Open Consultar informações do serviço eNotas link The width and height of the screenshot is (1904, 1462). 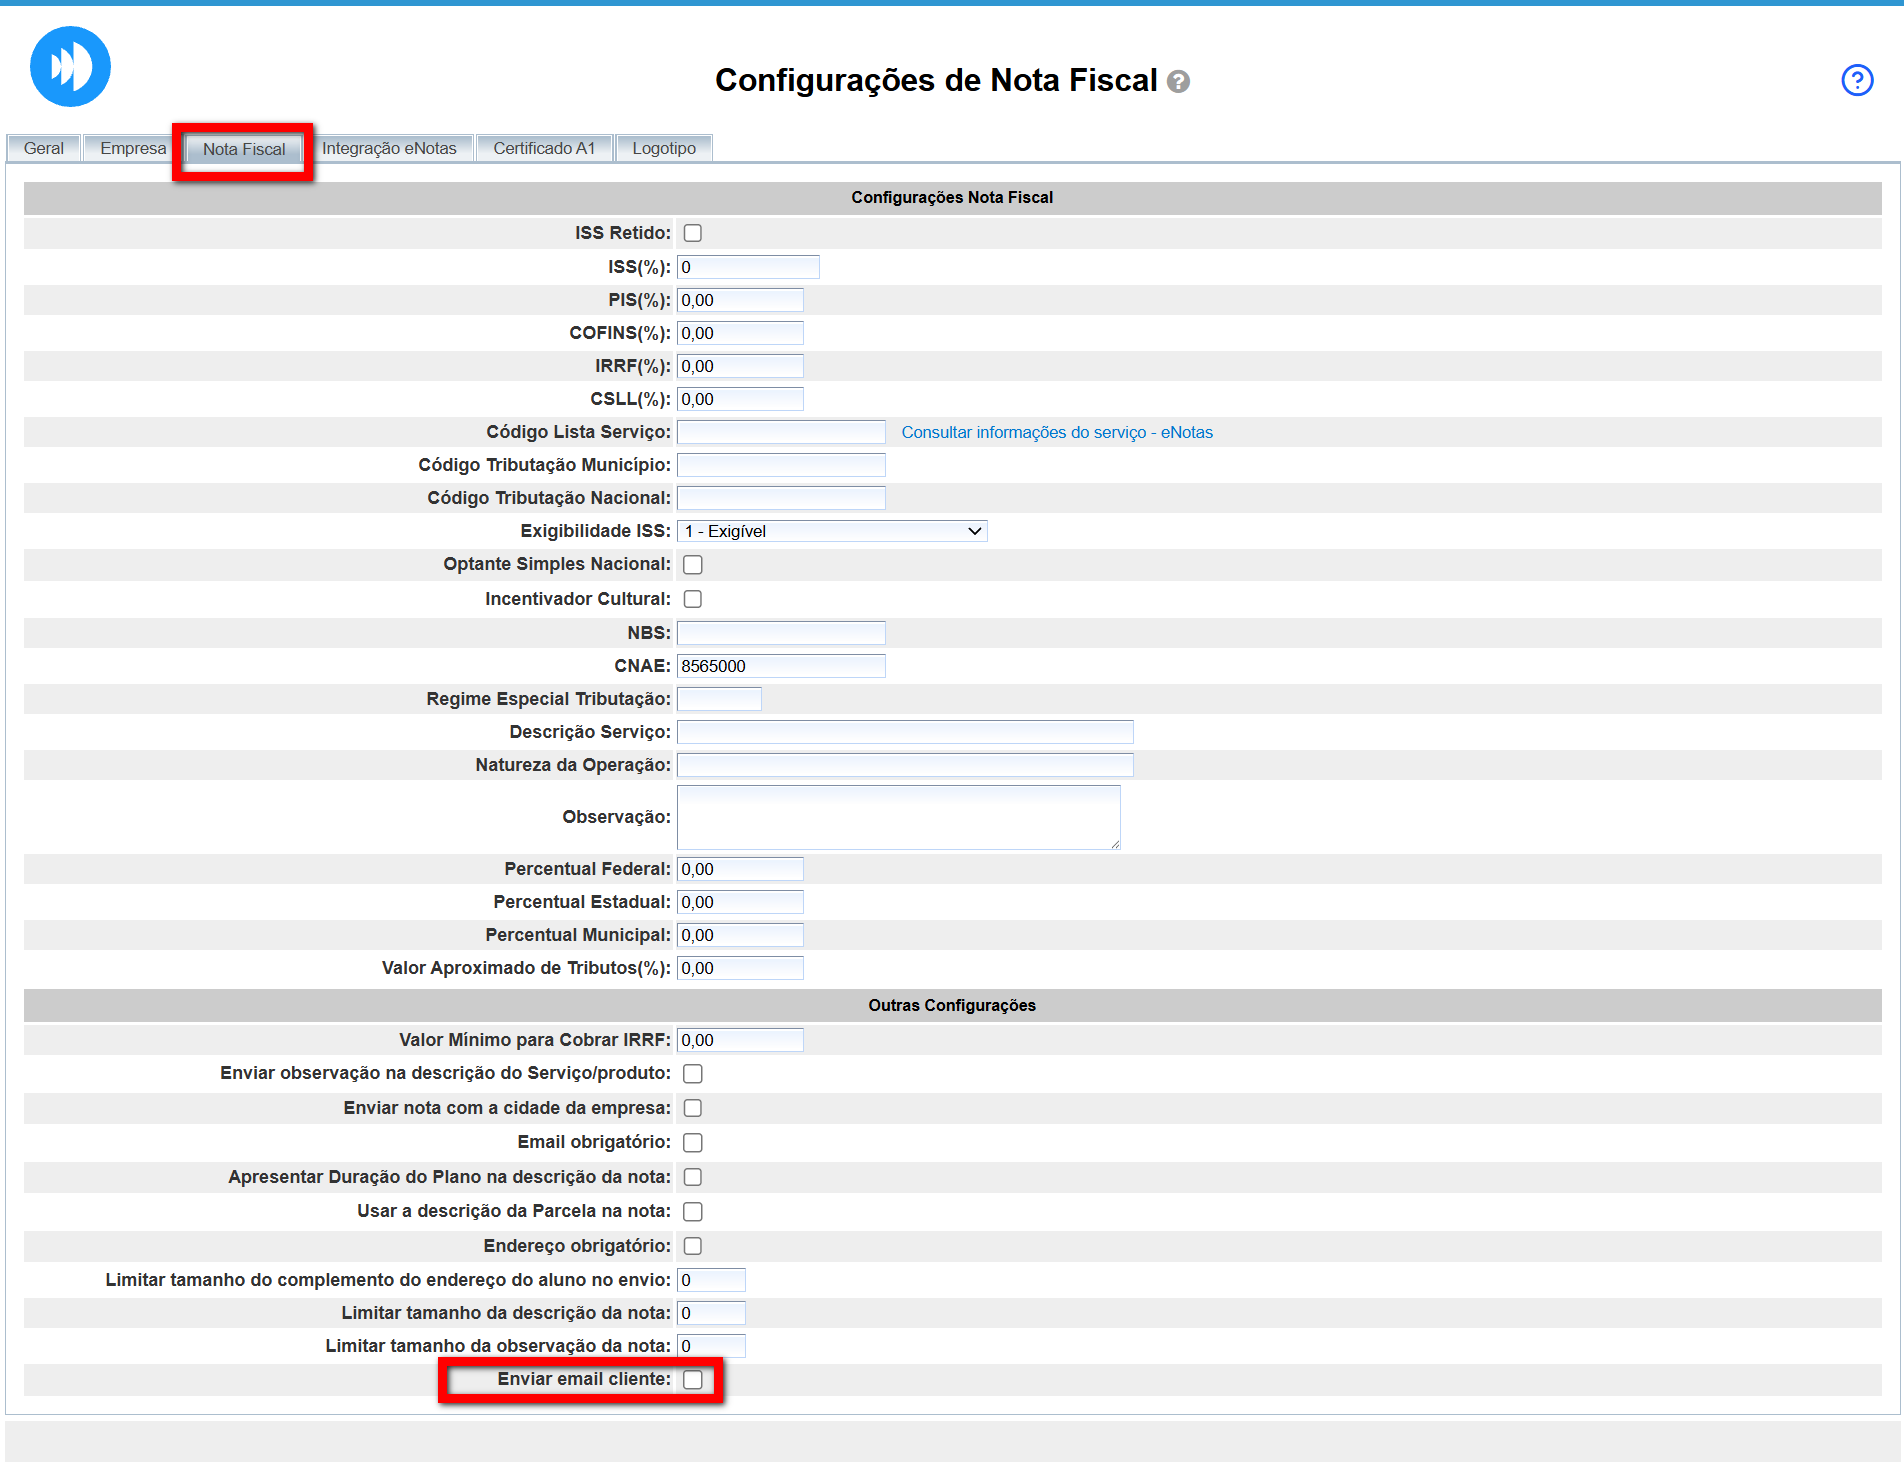pyautogui.click(x=1056, y=432)
